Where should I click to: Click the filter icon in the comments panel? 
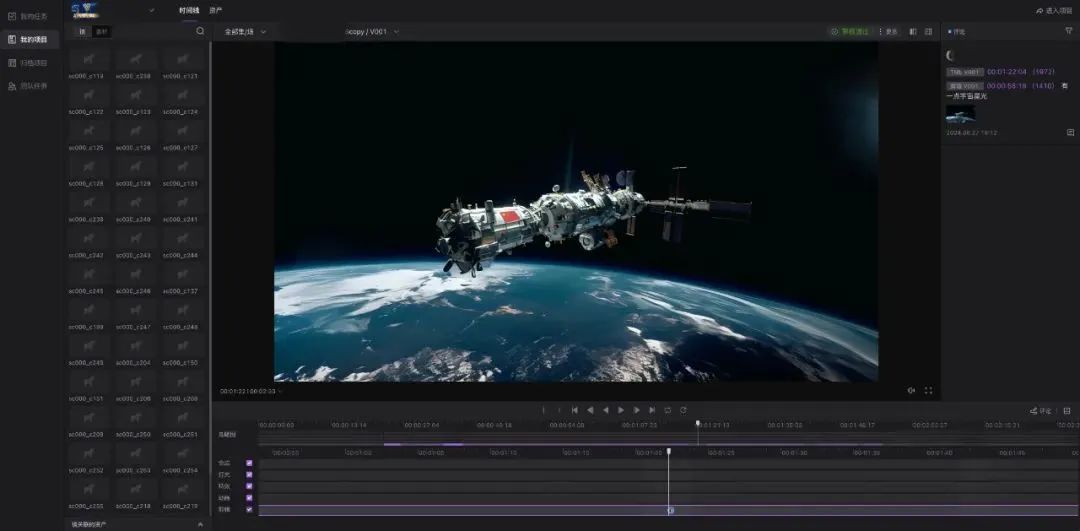[1068, 31]
